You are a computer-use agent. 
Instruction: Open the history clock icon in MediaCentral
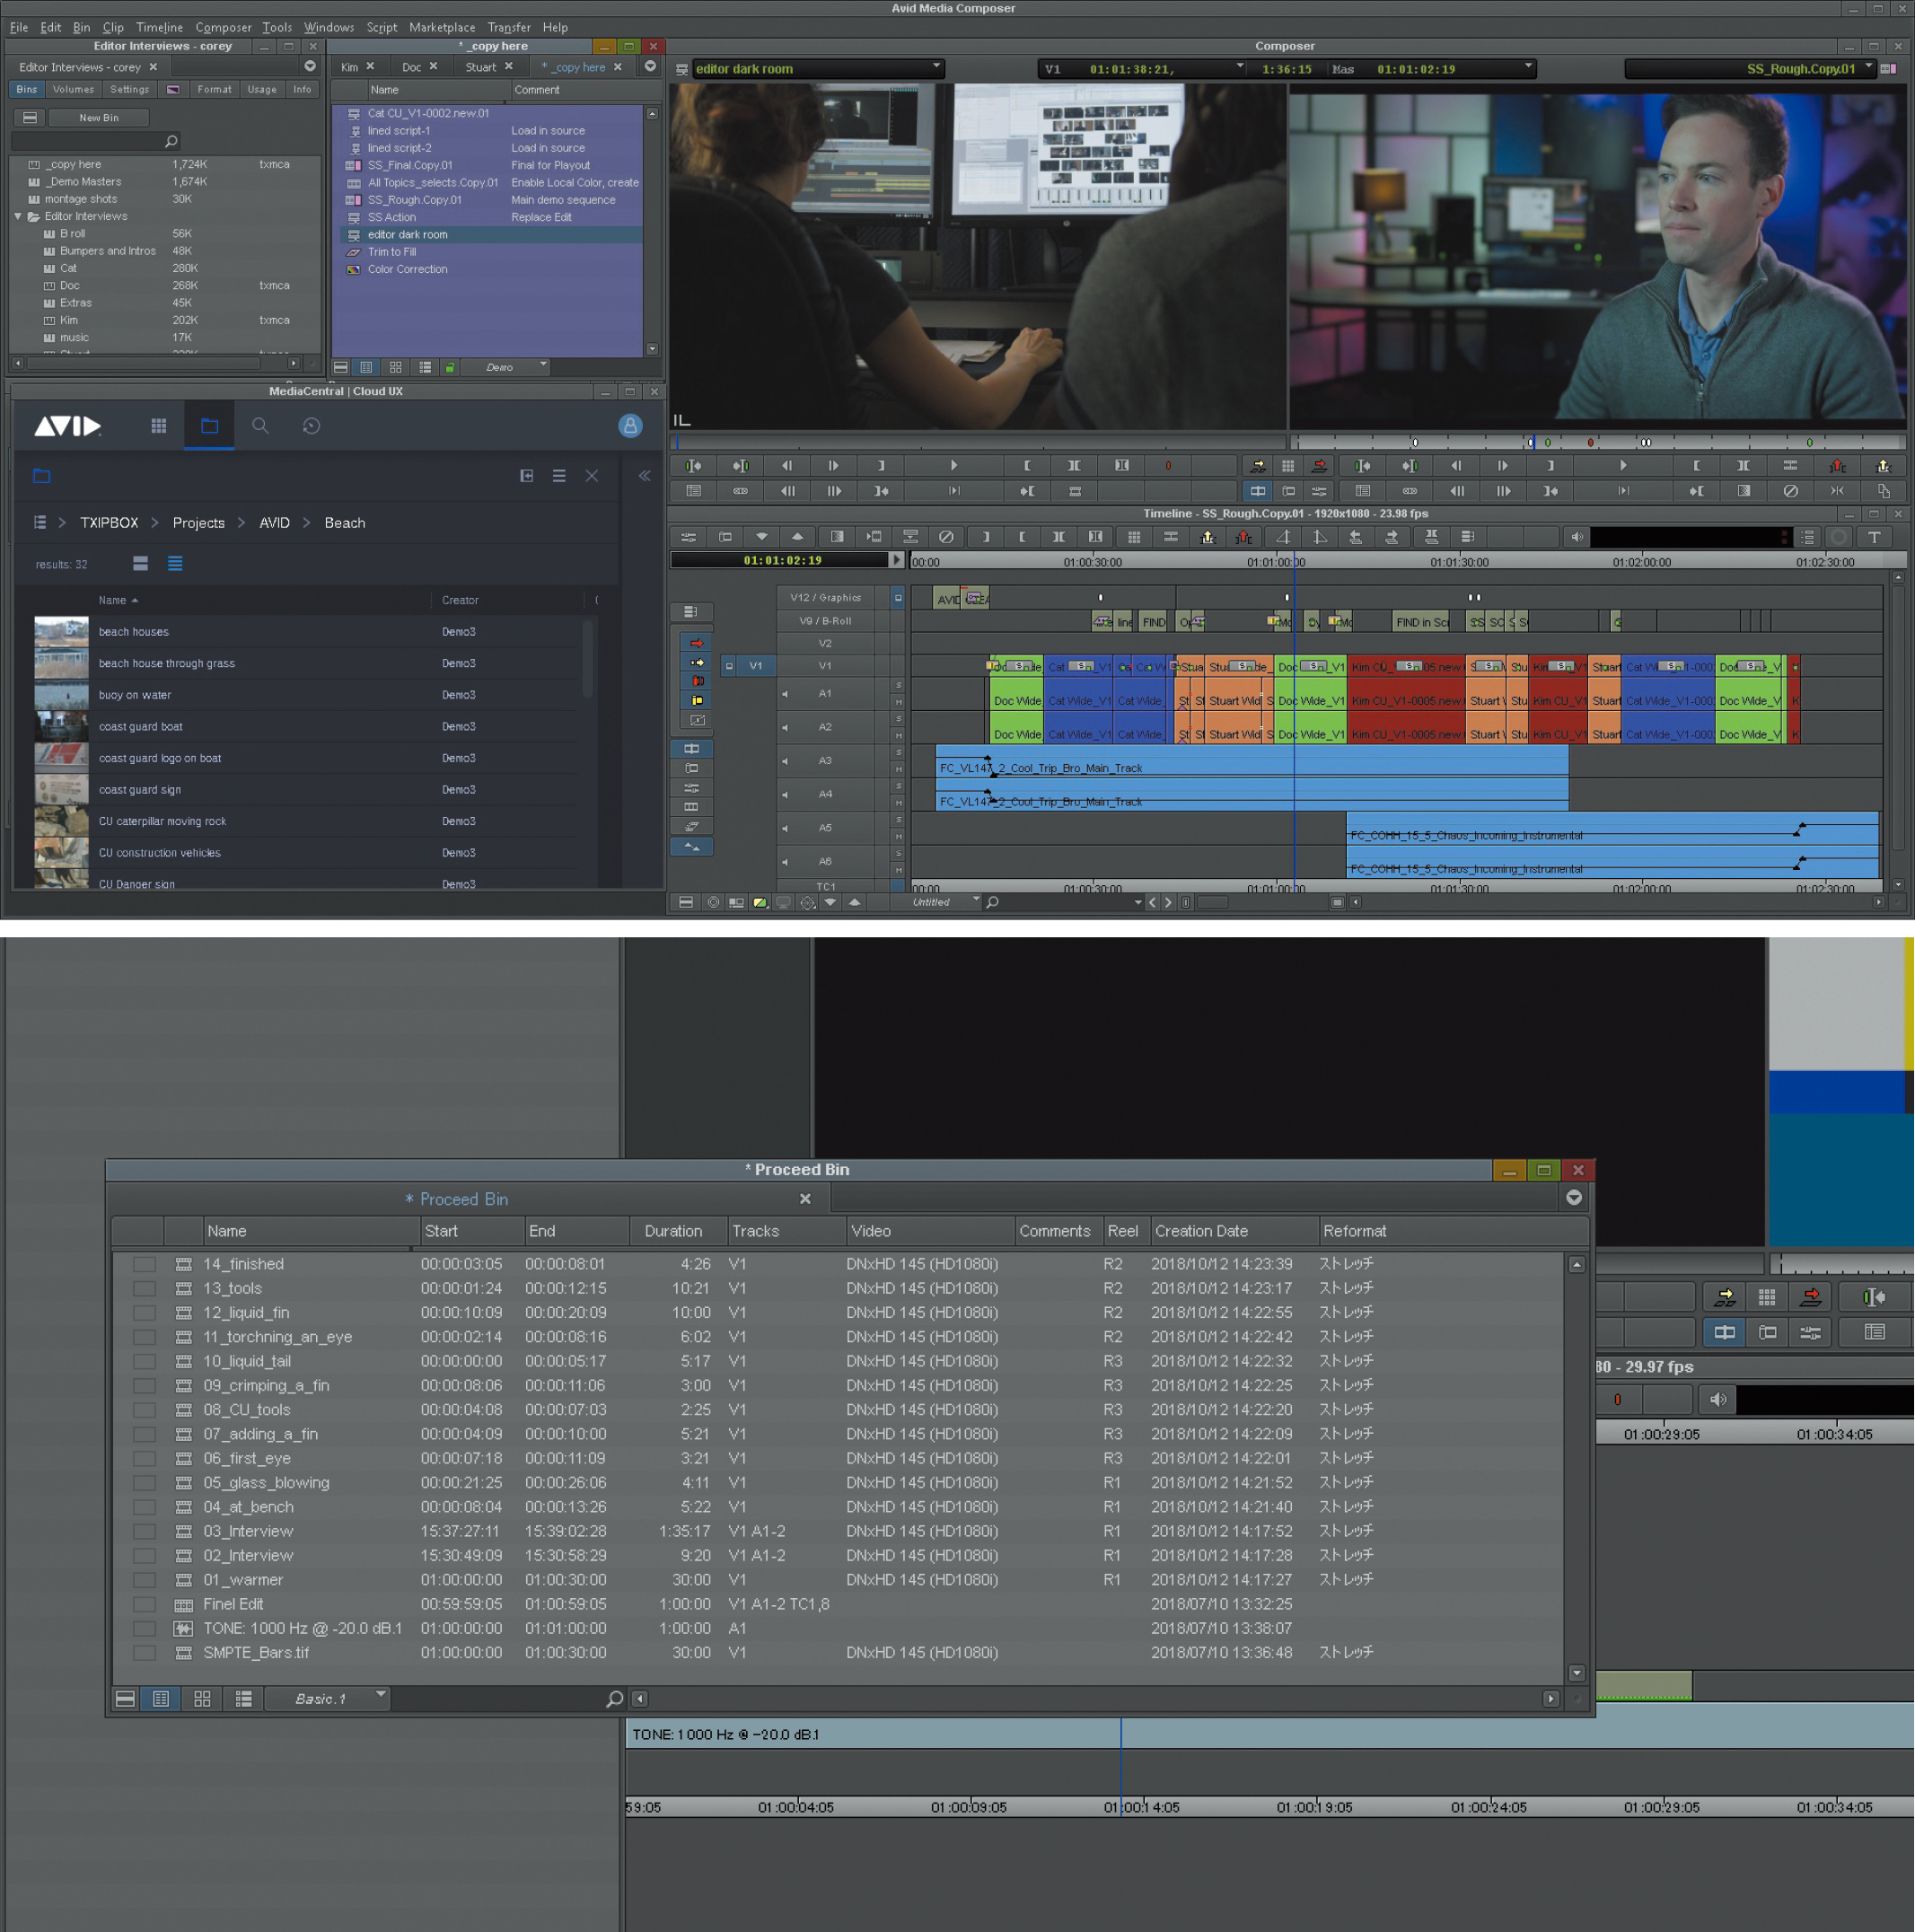(x=311, y=426)
